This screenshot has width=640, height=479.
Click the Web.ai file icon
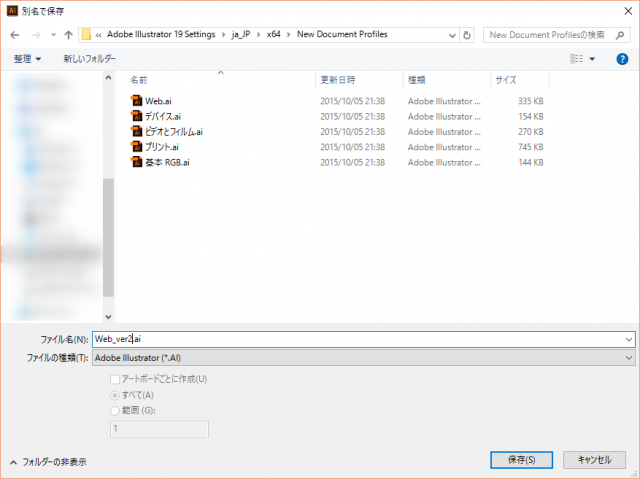point(137,101)
